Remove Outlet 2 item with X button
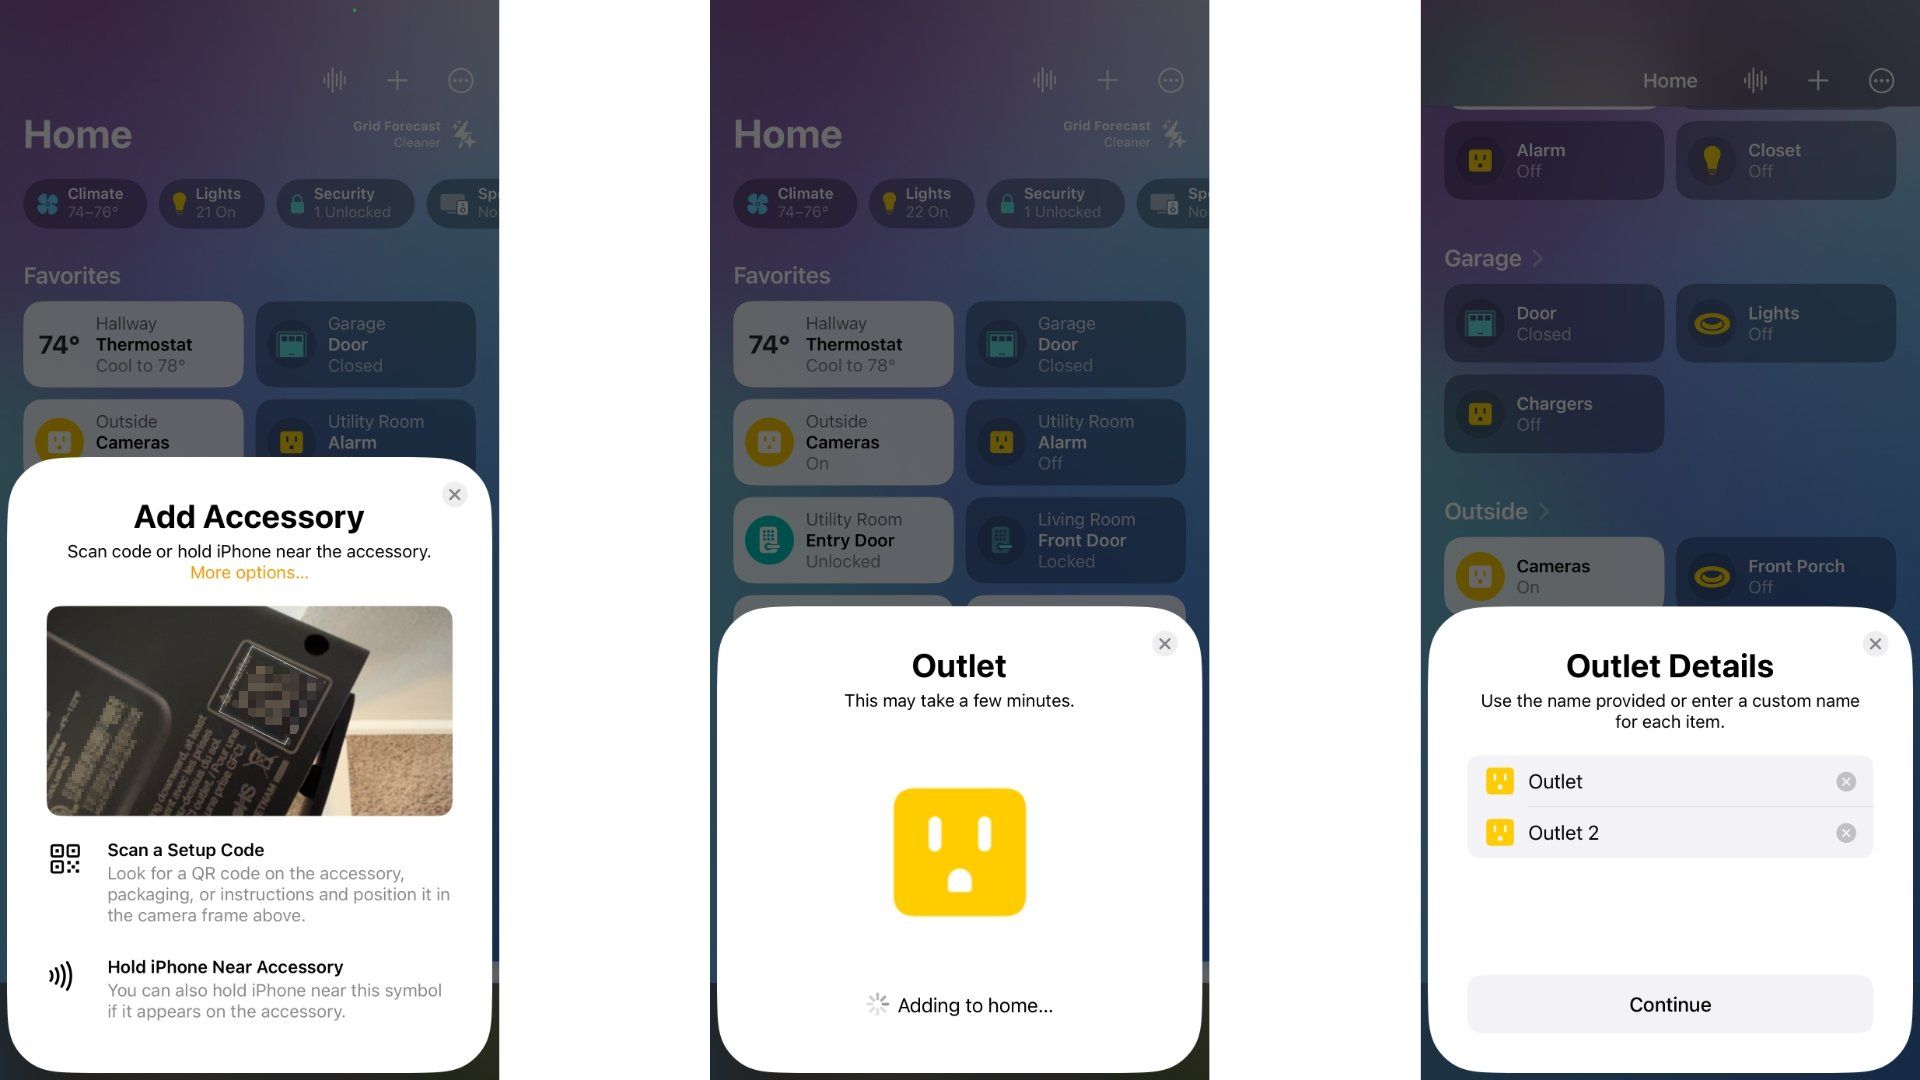This screenshot has height=1080, width=1920. 1846,832
